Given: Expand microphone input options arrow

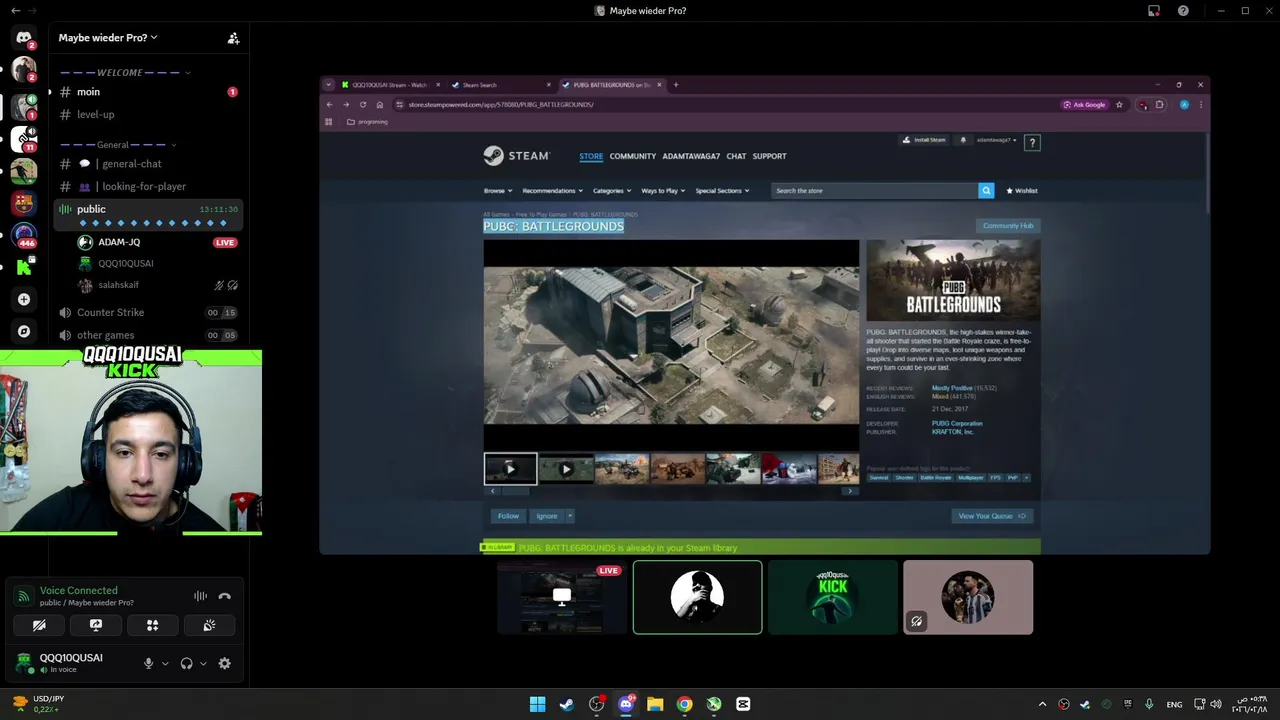Looking at the screenshot, I should pyautogui.click(x=165, y=663).
